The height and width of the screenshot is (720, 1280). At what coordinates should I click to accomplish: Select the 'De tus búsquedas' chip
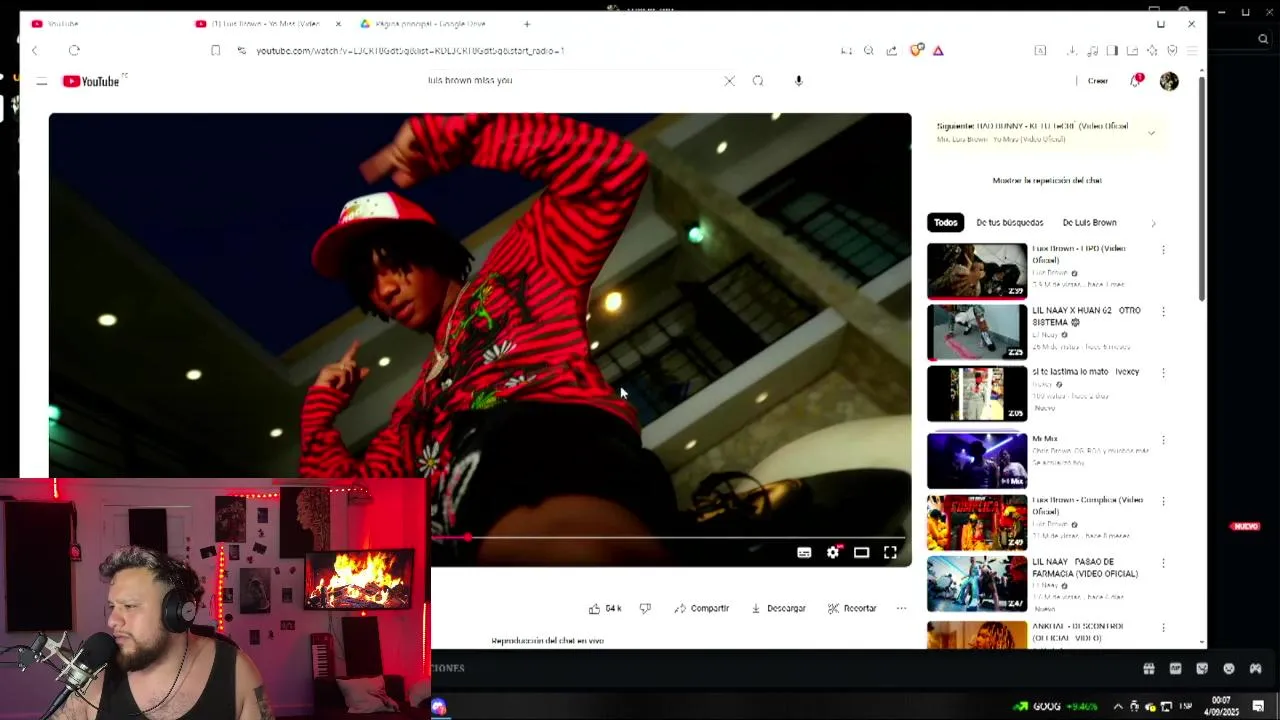click(x=1009, y=223)
